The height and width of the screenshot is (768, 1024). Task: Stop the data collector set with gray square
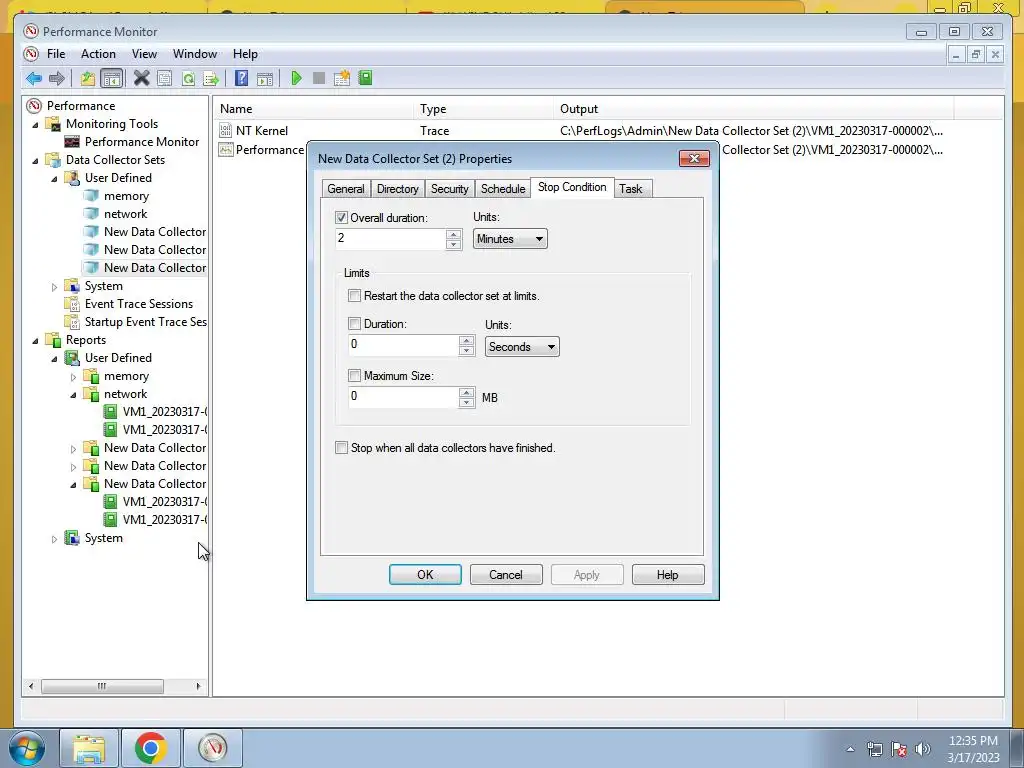319,78
